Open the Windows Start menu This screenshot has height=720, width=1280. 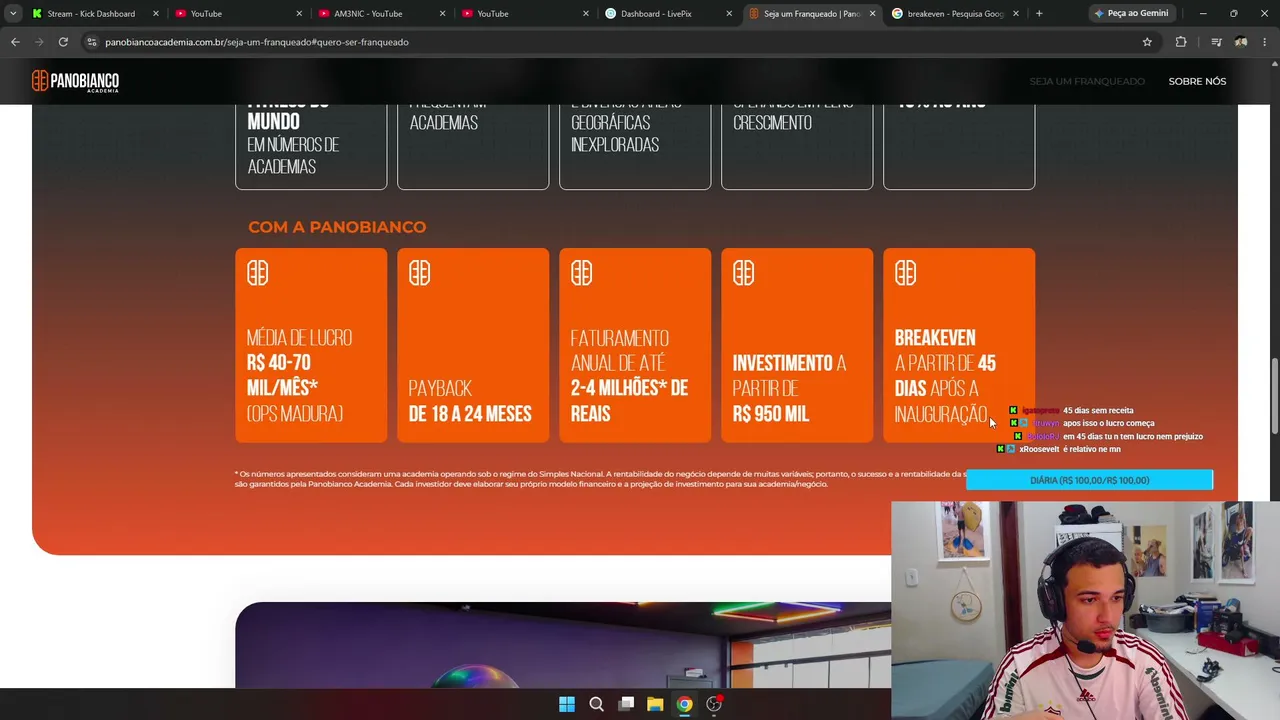click(x=567, y=704)
